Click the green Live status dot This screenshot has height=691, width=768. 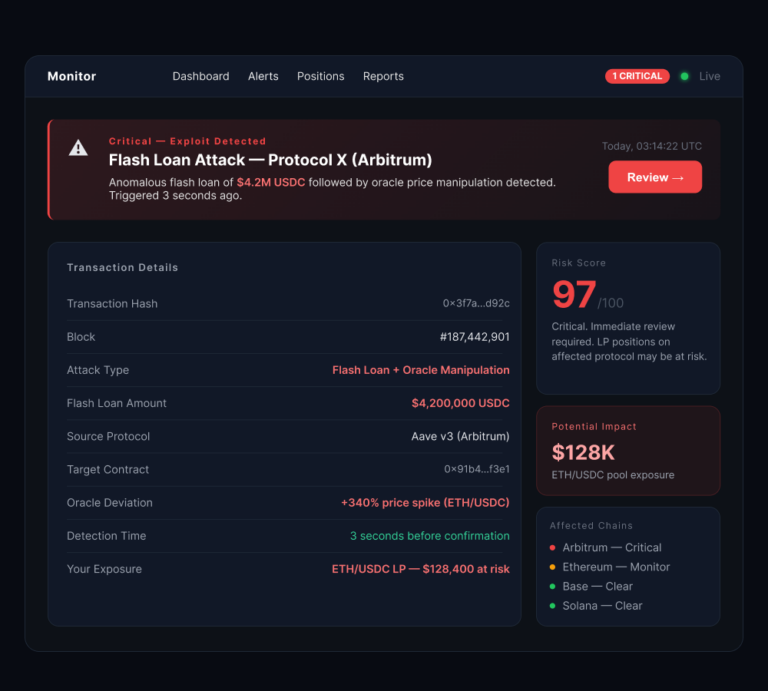[x=684, y=76]
